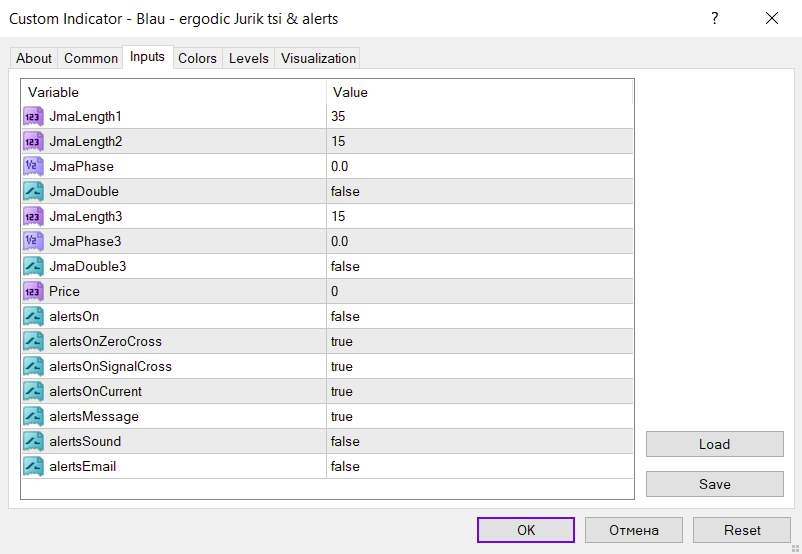Viewport: 802px width, 554px height.
Task: Select the alertsOn false value cell
Action: click(x=480, y=316)
